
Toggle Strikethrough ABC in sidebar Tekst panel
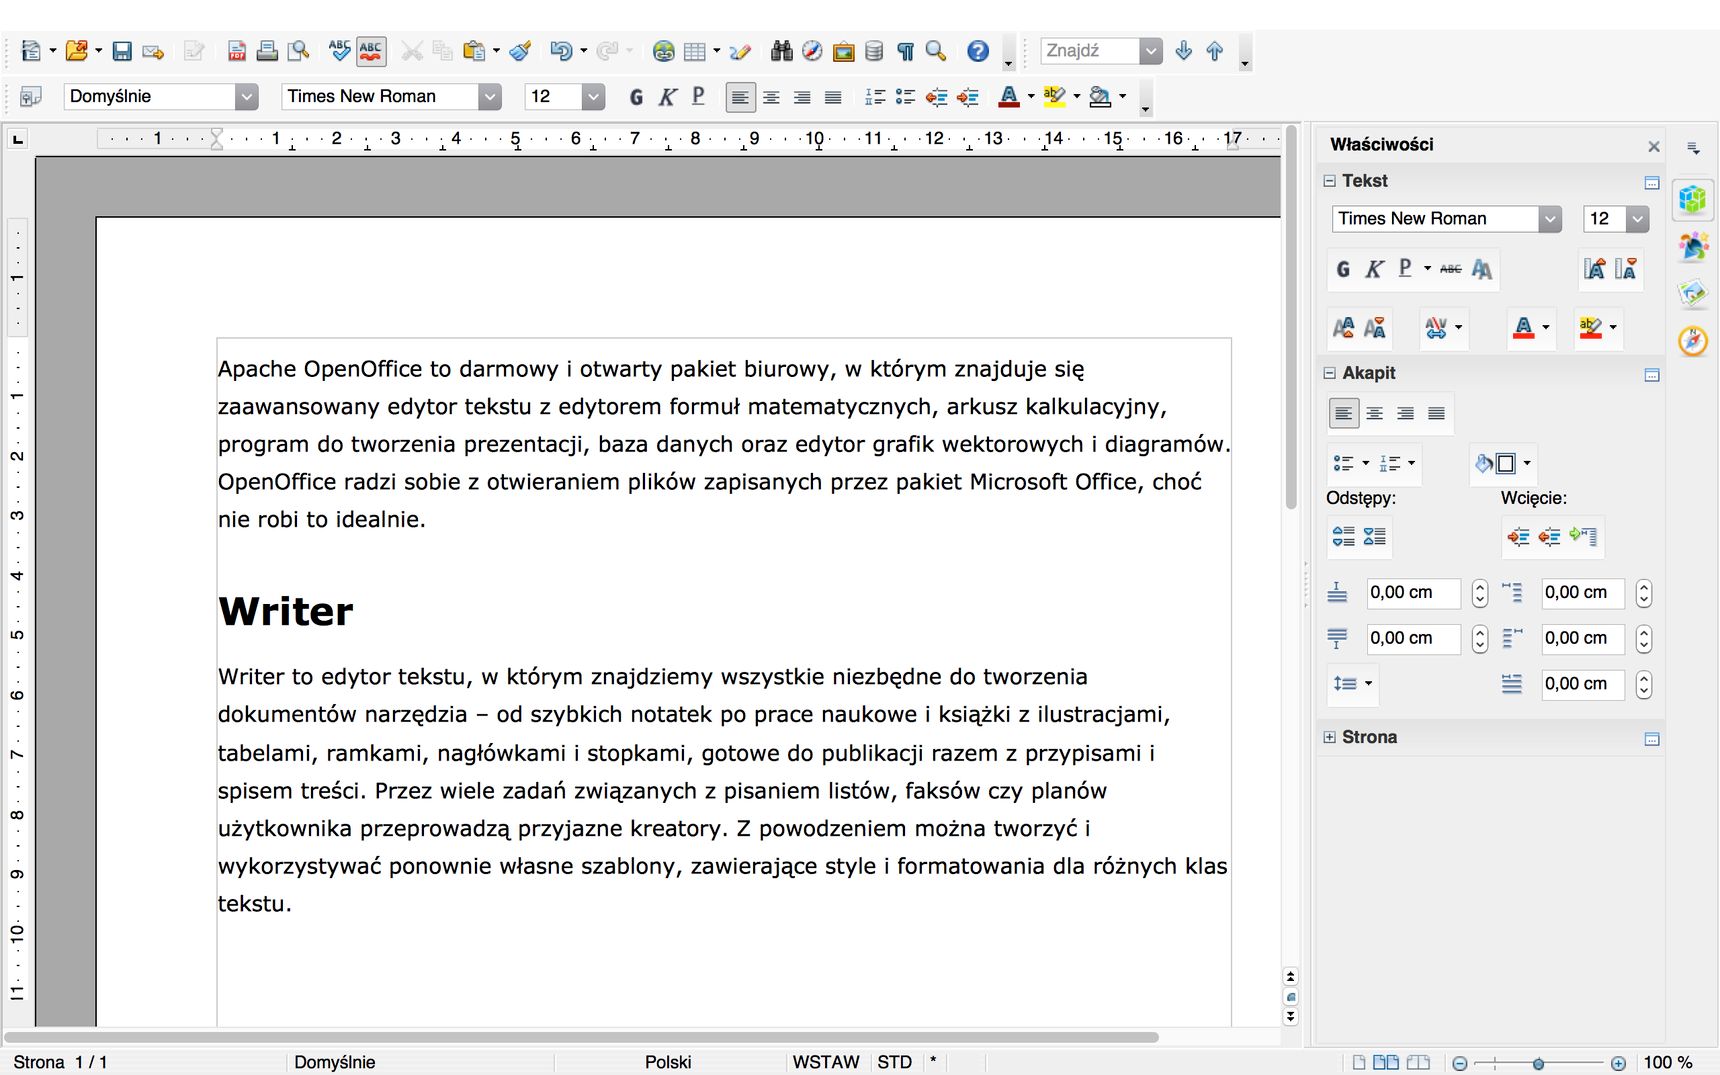[1451, 269]
